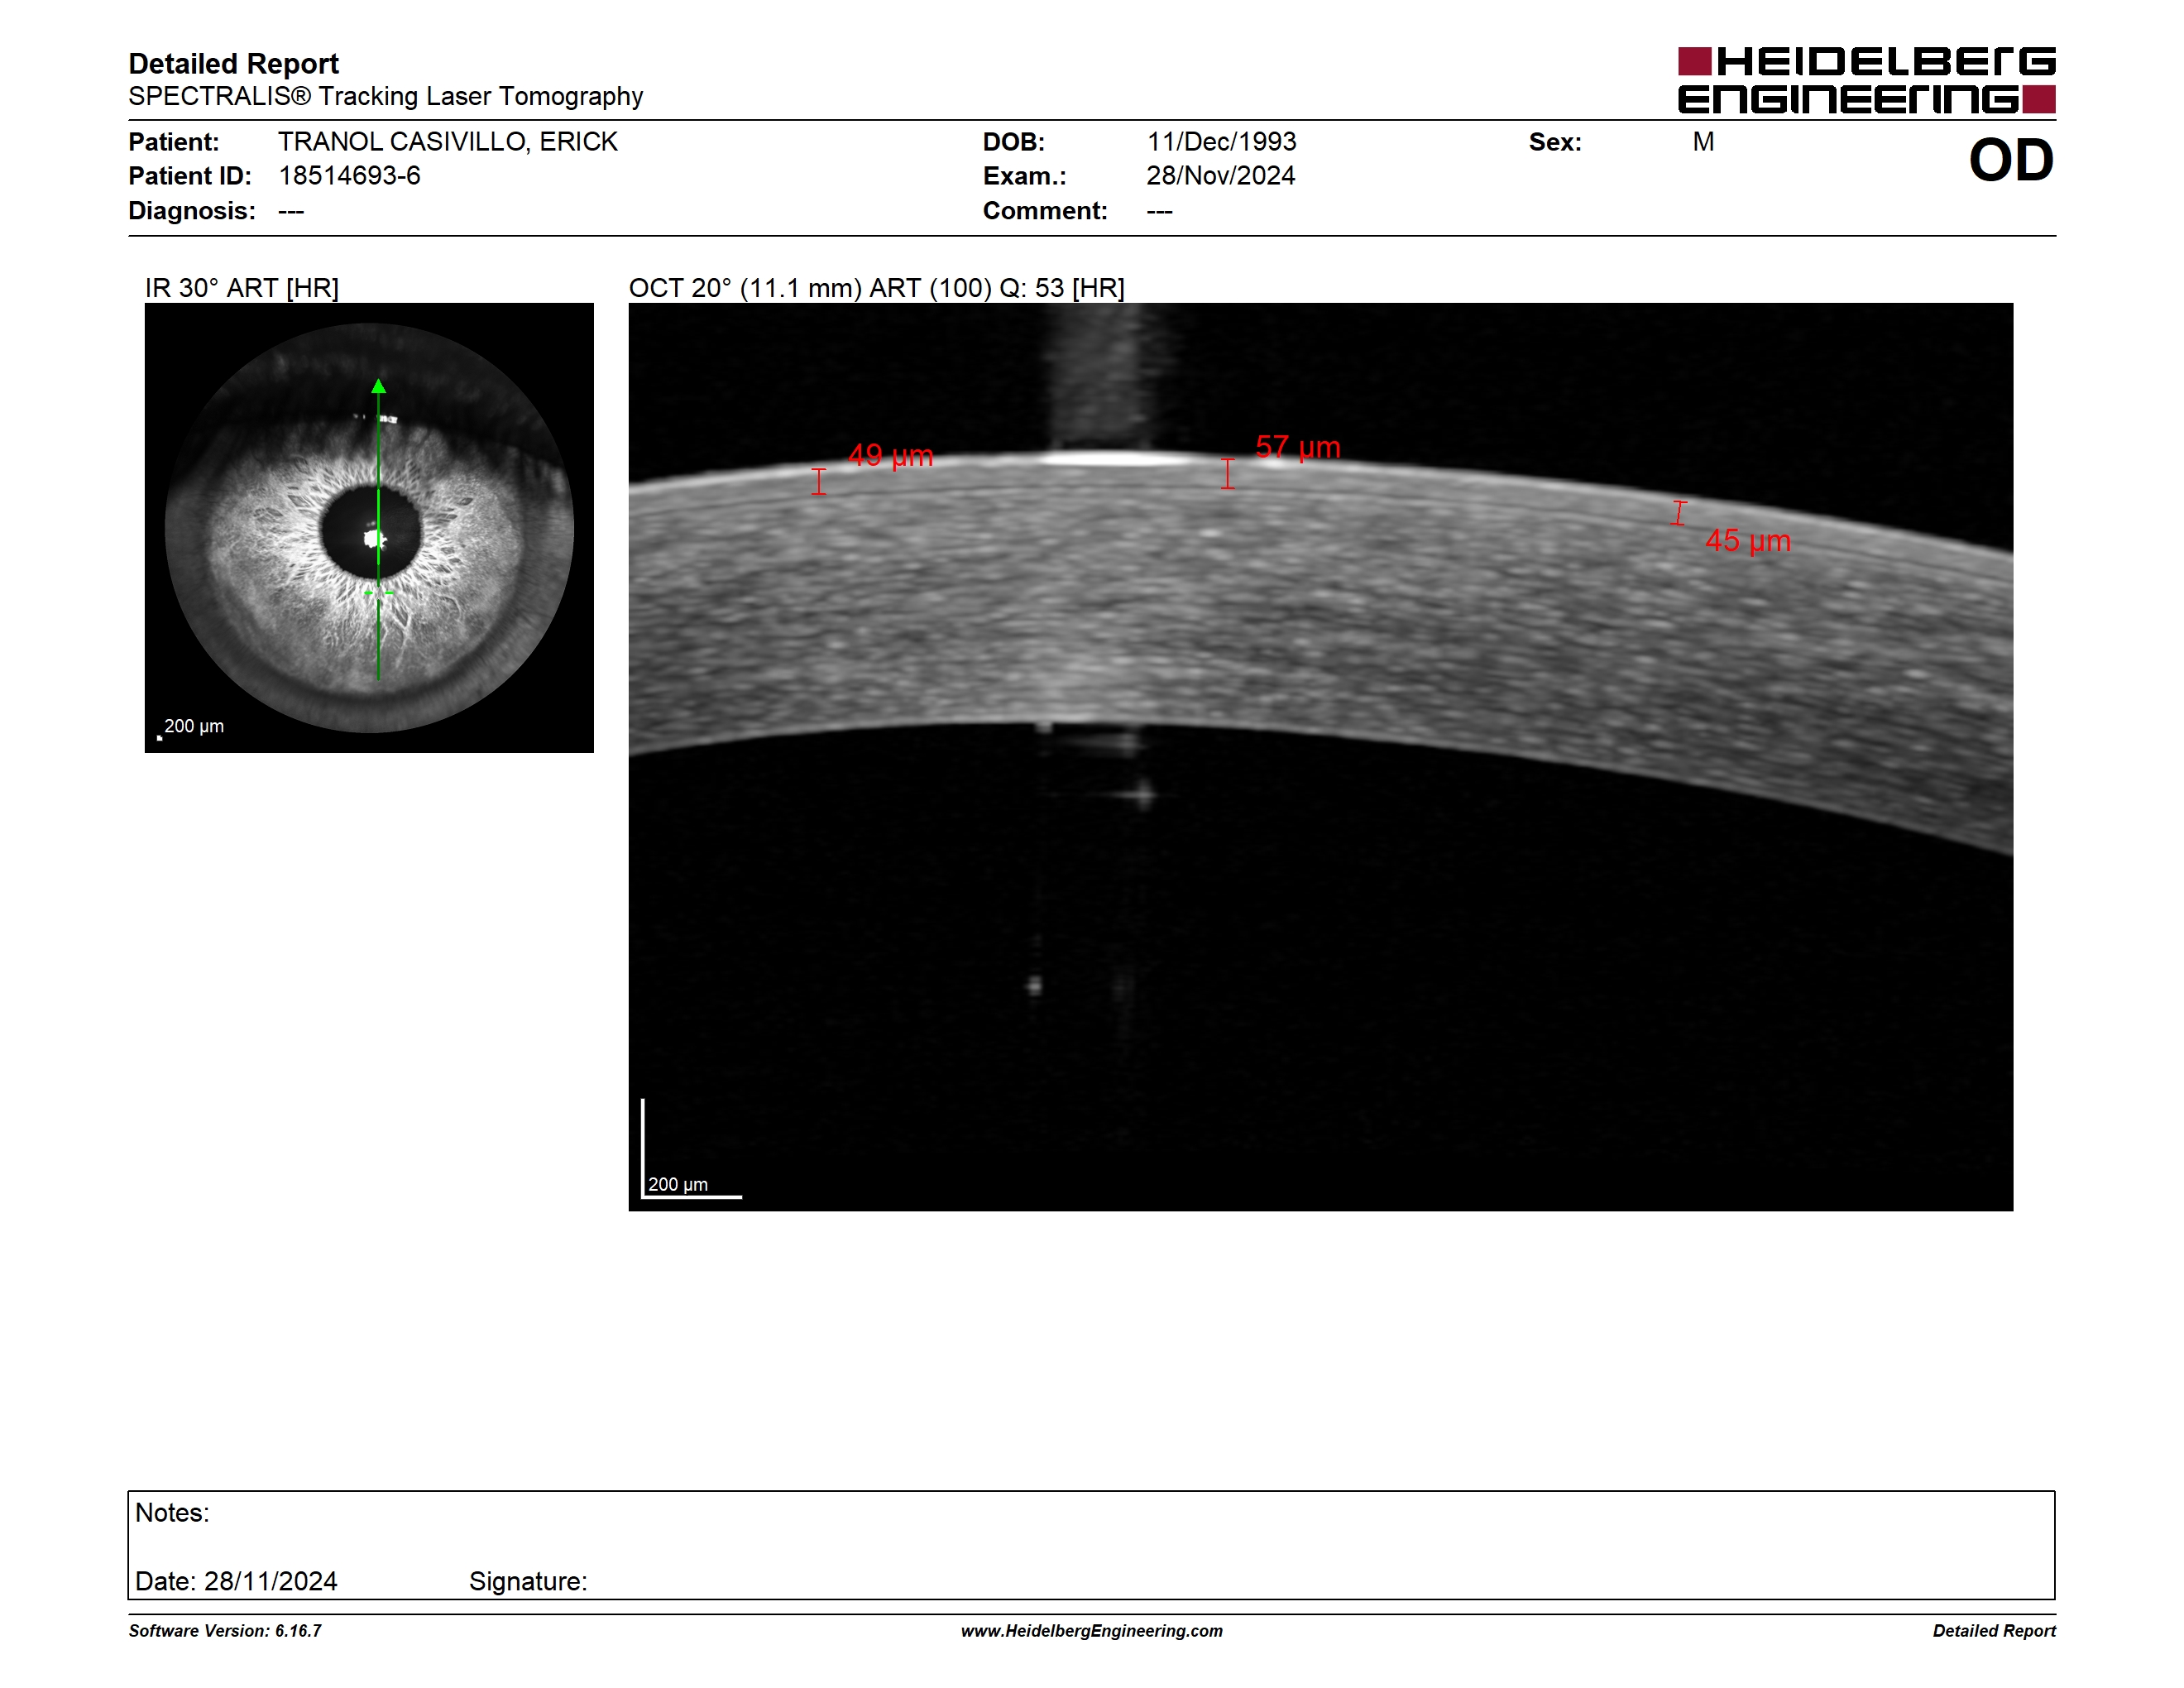Image resolution: width=2184 pixels, height=1688 pixels.
Task: Click the red caliper near 45 µm
Action: coord(1679,513)
